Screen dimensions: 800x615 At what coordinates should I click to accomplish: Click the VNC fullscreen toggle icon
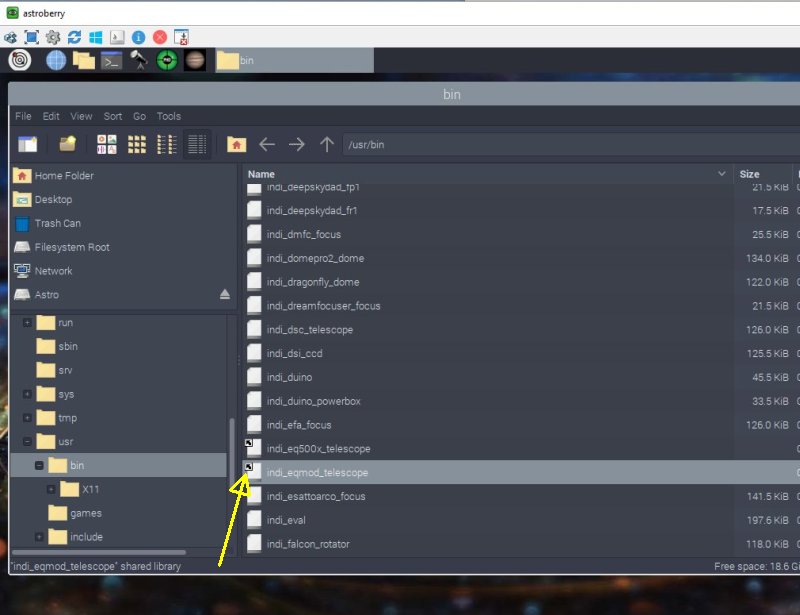tap(32, 37)
